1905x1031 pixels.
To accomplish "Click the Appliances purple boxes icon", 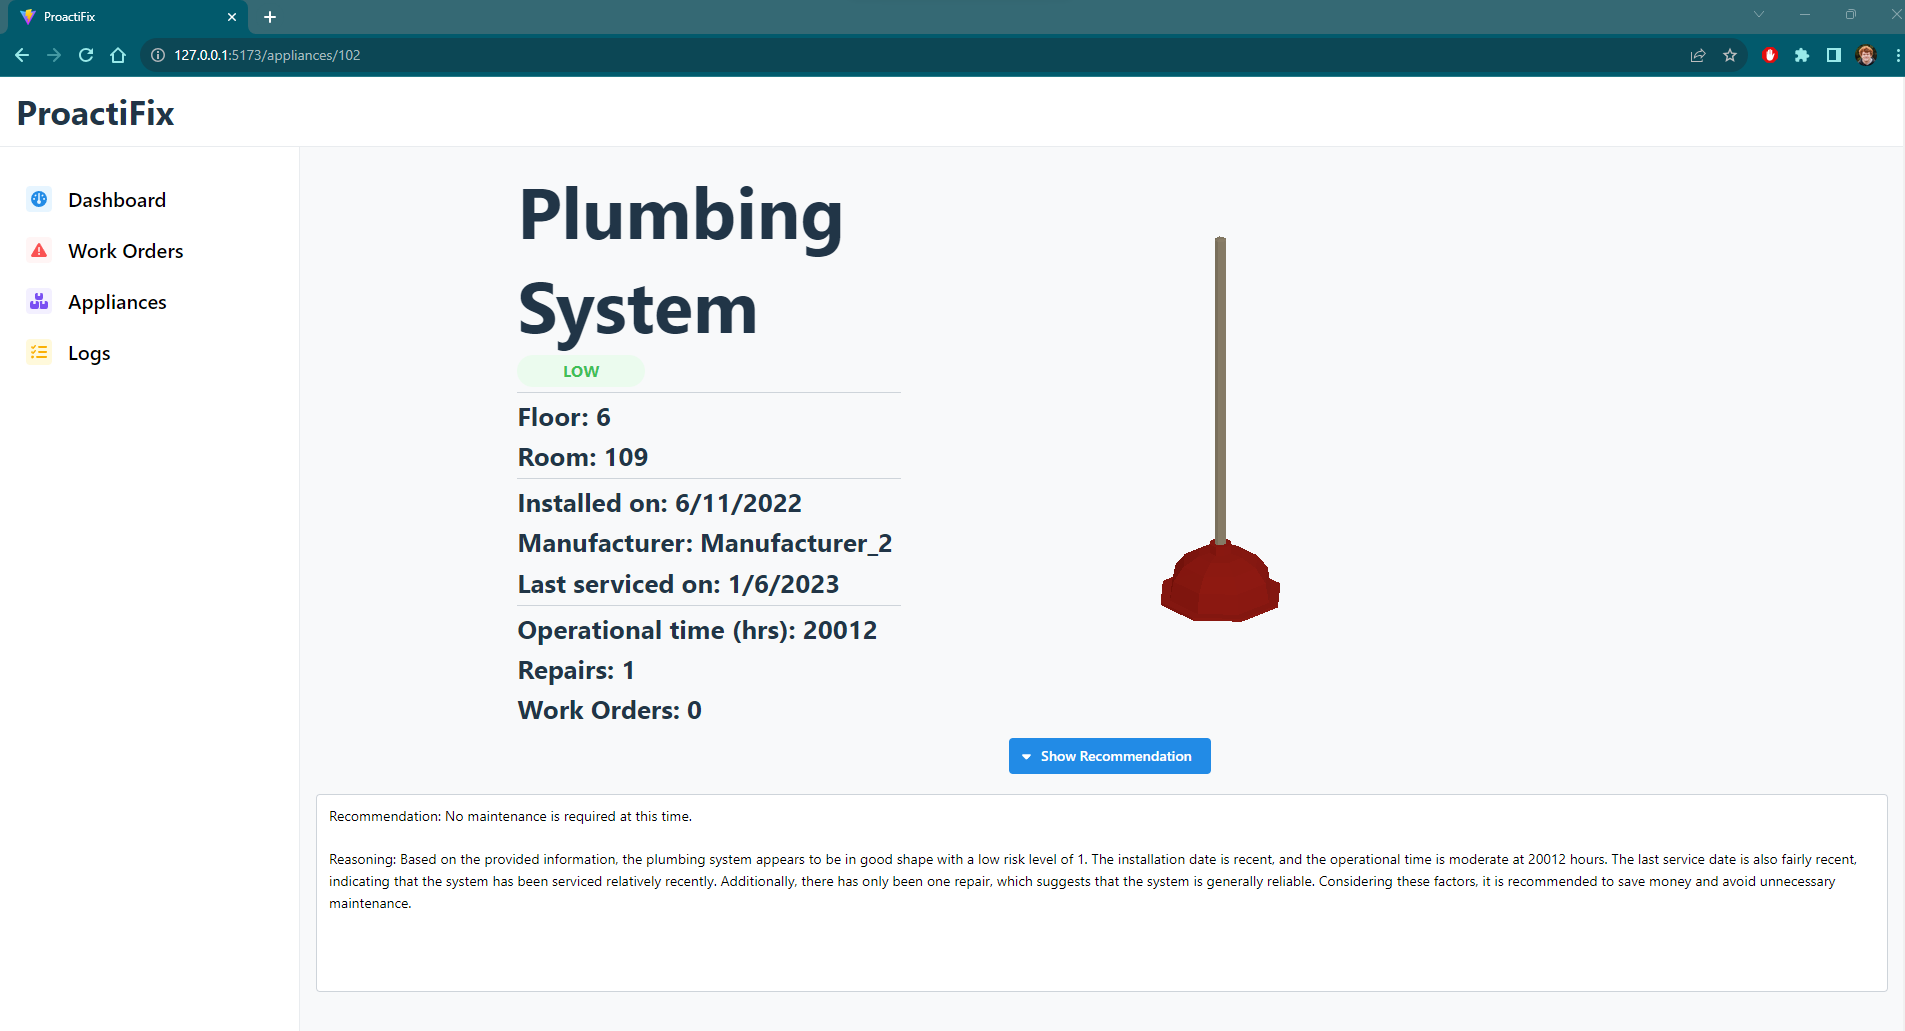I will point(39,301).
